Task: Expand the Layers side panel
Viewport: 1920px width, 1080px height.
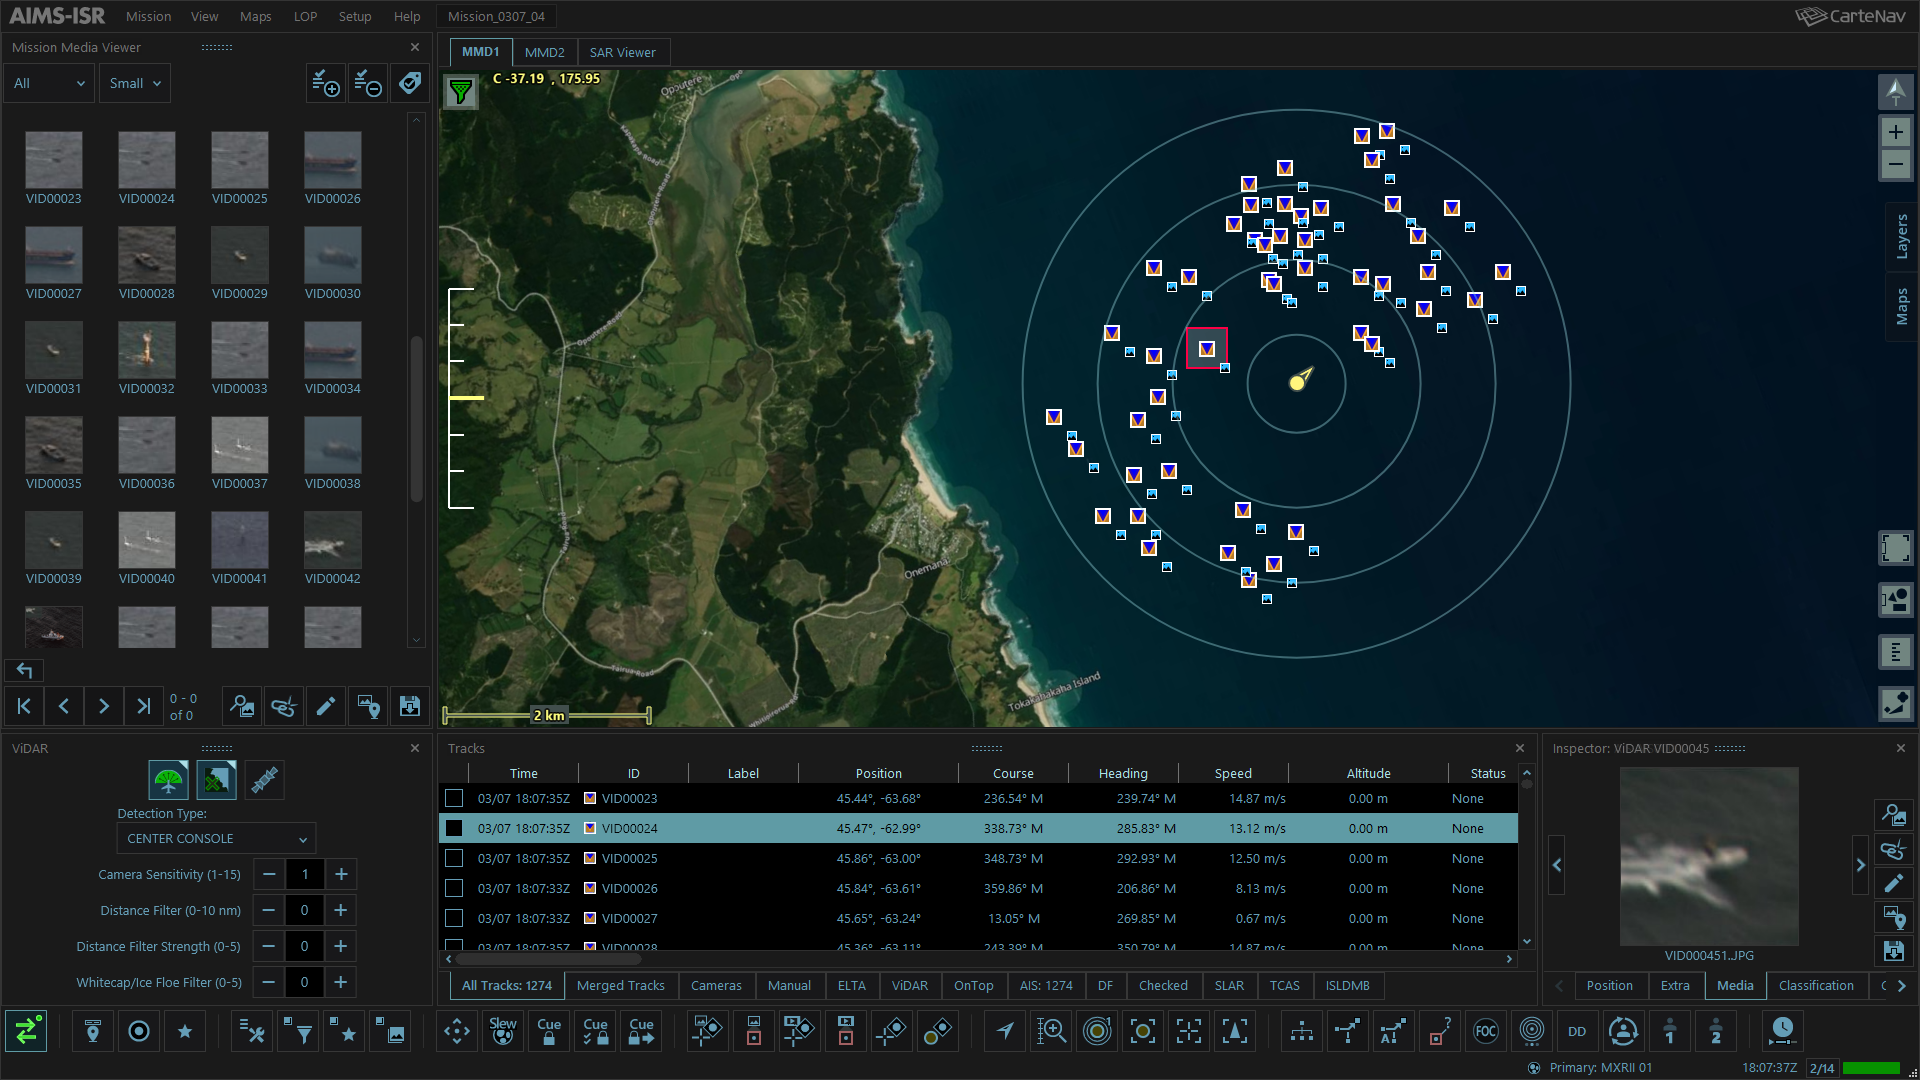Action: pos(1901,237)
